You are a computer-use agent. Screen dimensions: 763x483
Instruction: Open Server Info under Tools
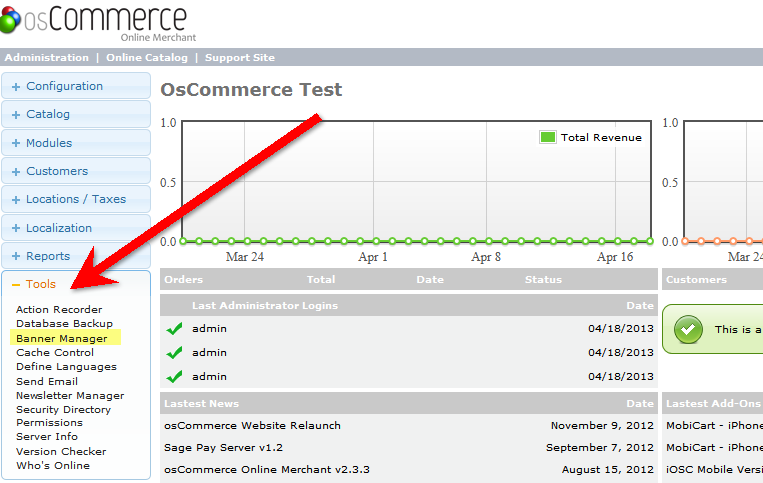(47, 436)
